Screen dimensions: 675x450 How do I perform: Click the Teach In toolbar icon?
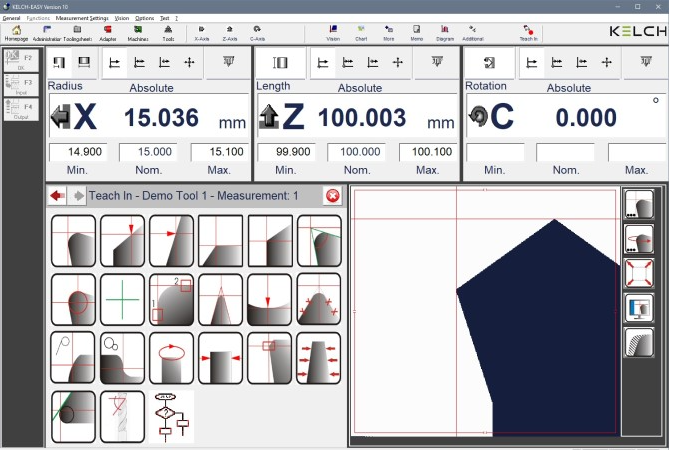coord(528,33)
